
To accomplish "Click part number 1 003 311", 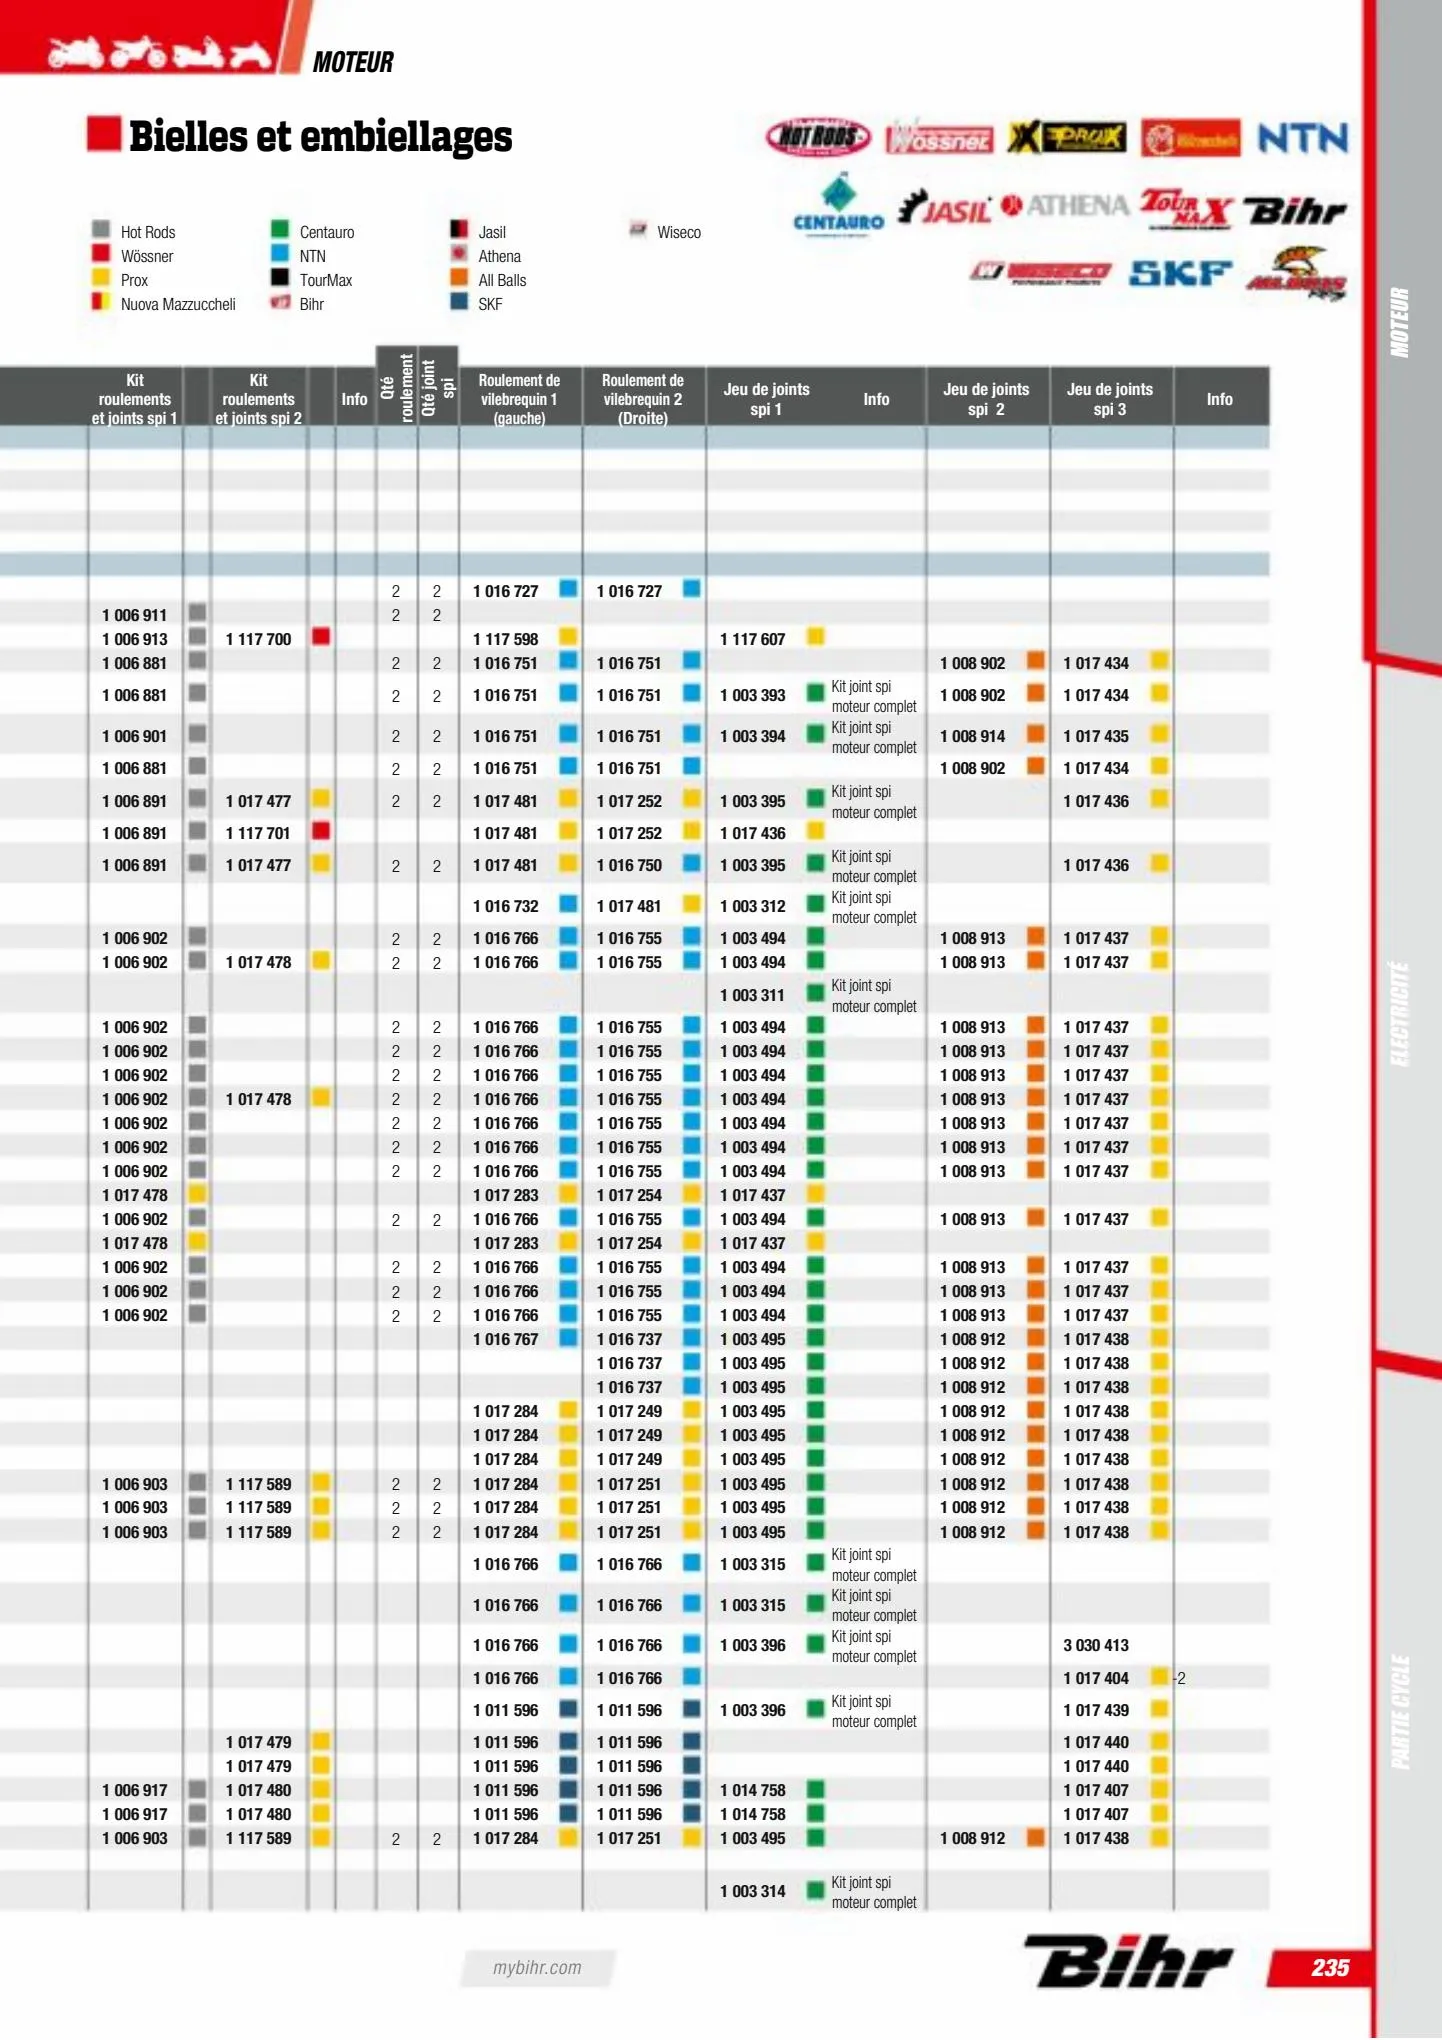I will point(753,995).
